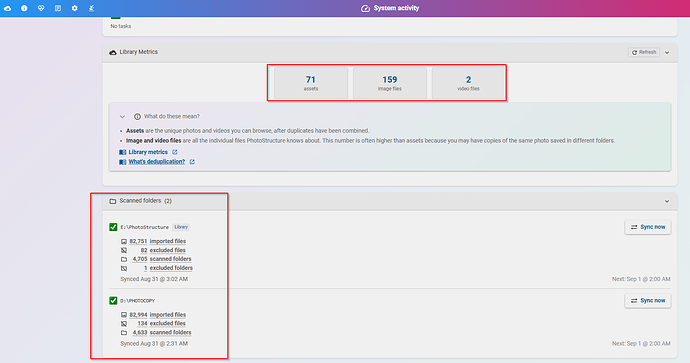Click image icon next to 82,994 imported files
The width and height of the screenshot is (690, 363).
click(x=124, y=315)
